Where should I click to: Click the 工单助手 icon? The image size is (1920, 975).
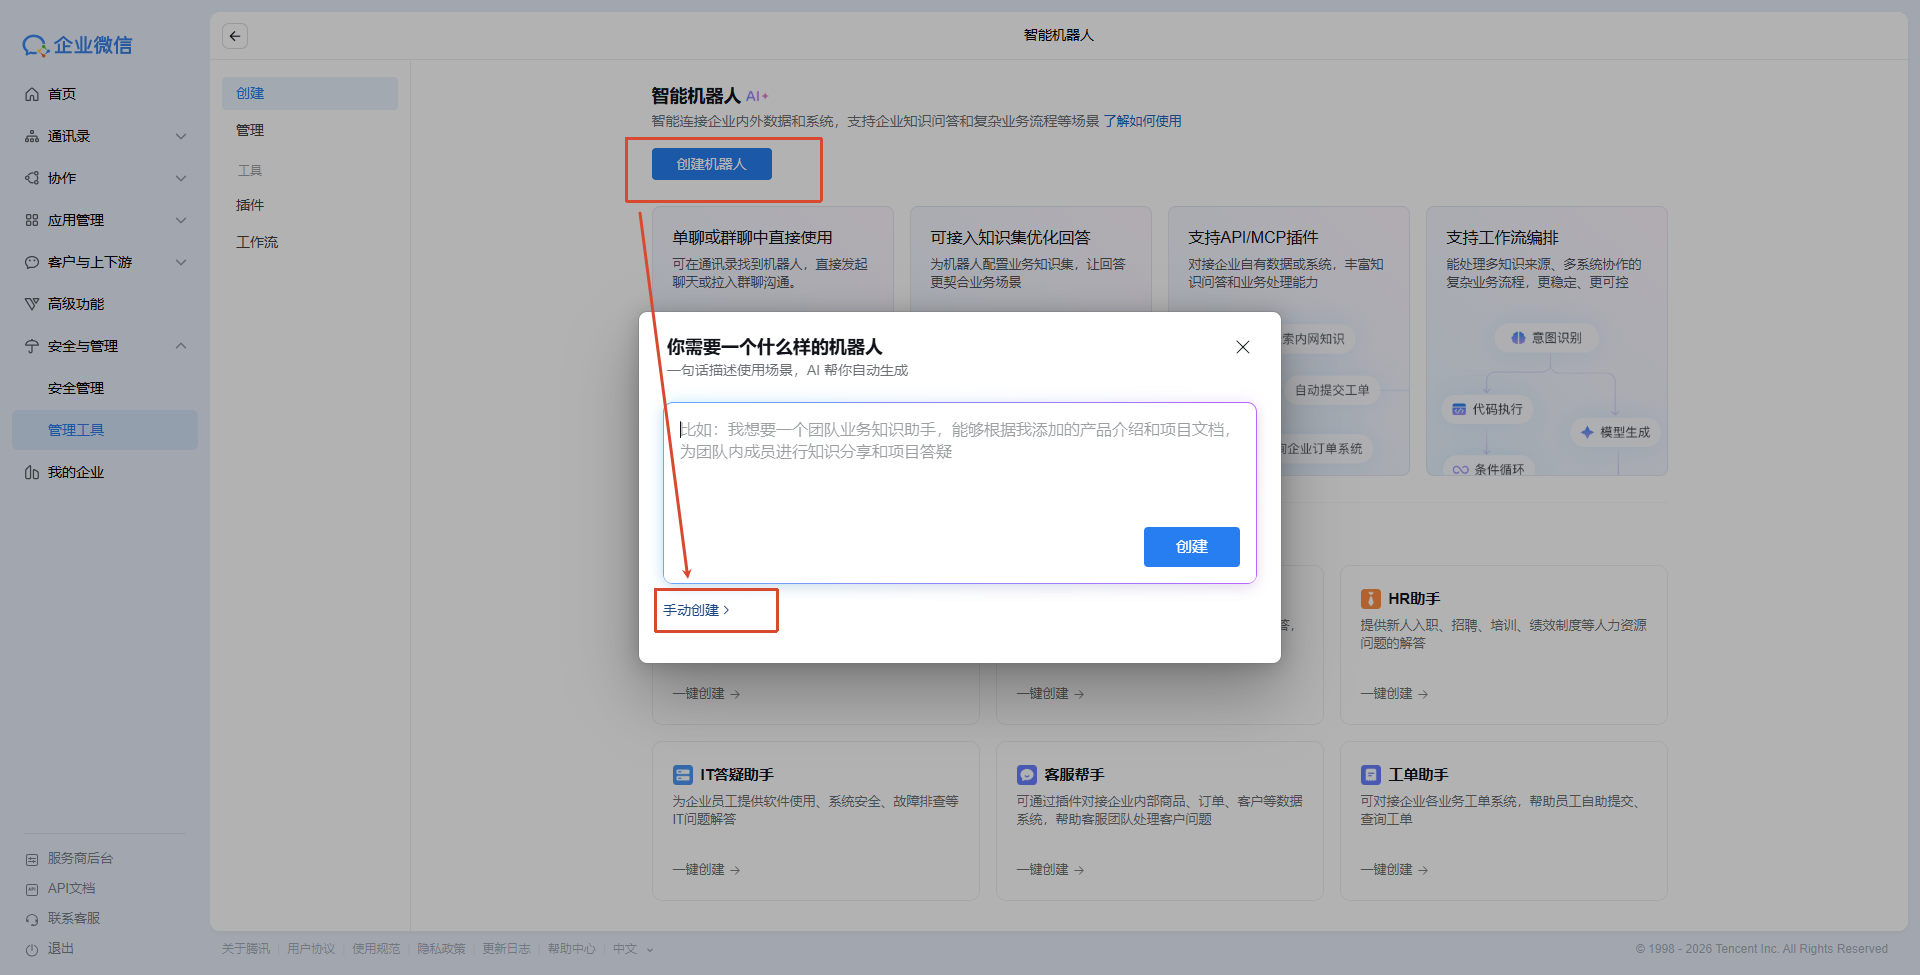(1370, 775)
